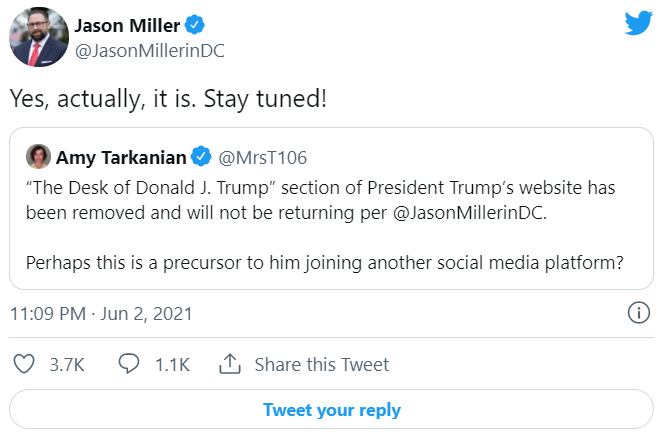Click the 3.7K likes count
Viewport: 666px width, 441px height.
pos(67,364)
